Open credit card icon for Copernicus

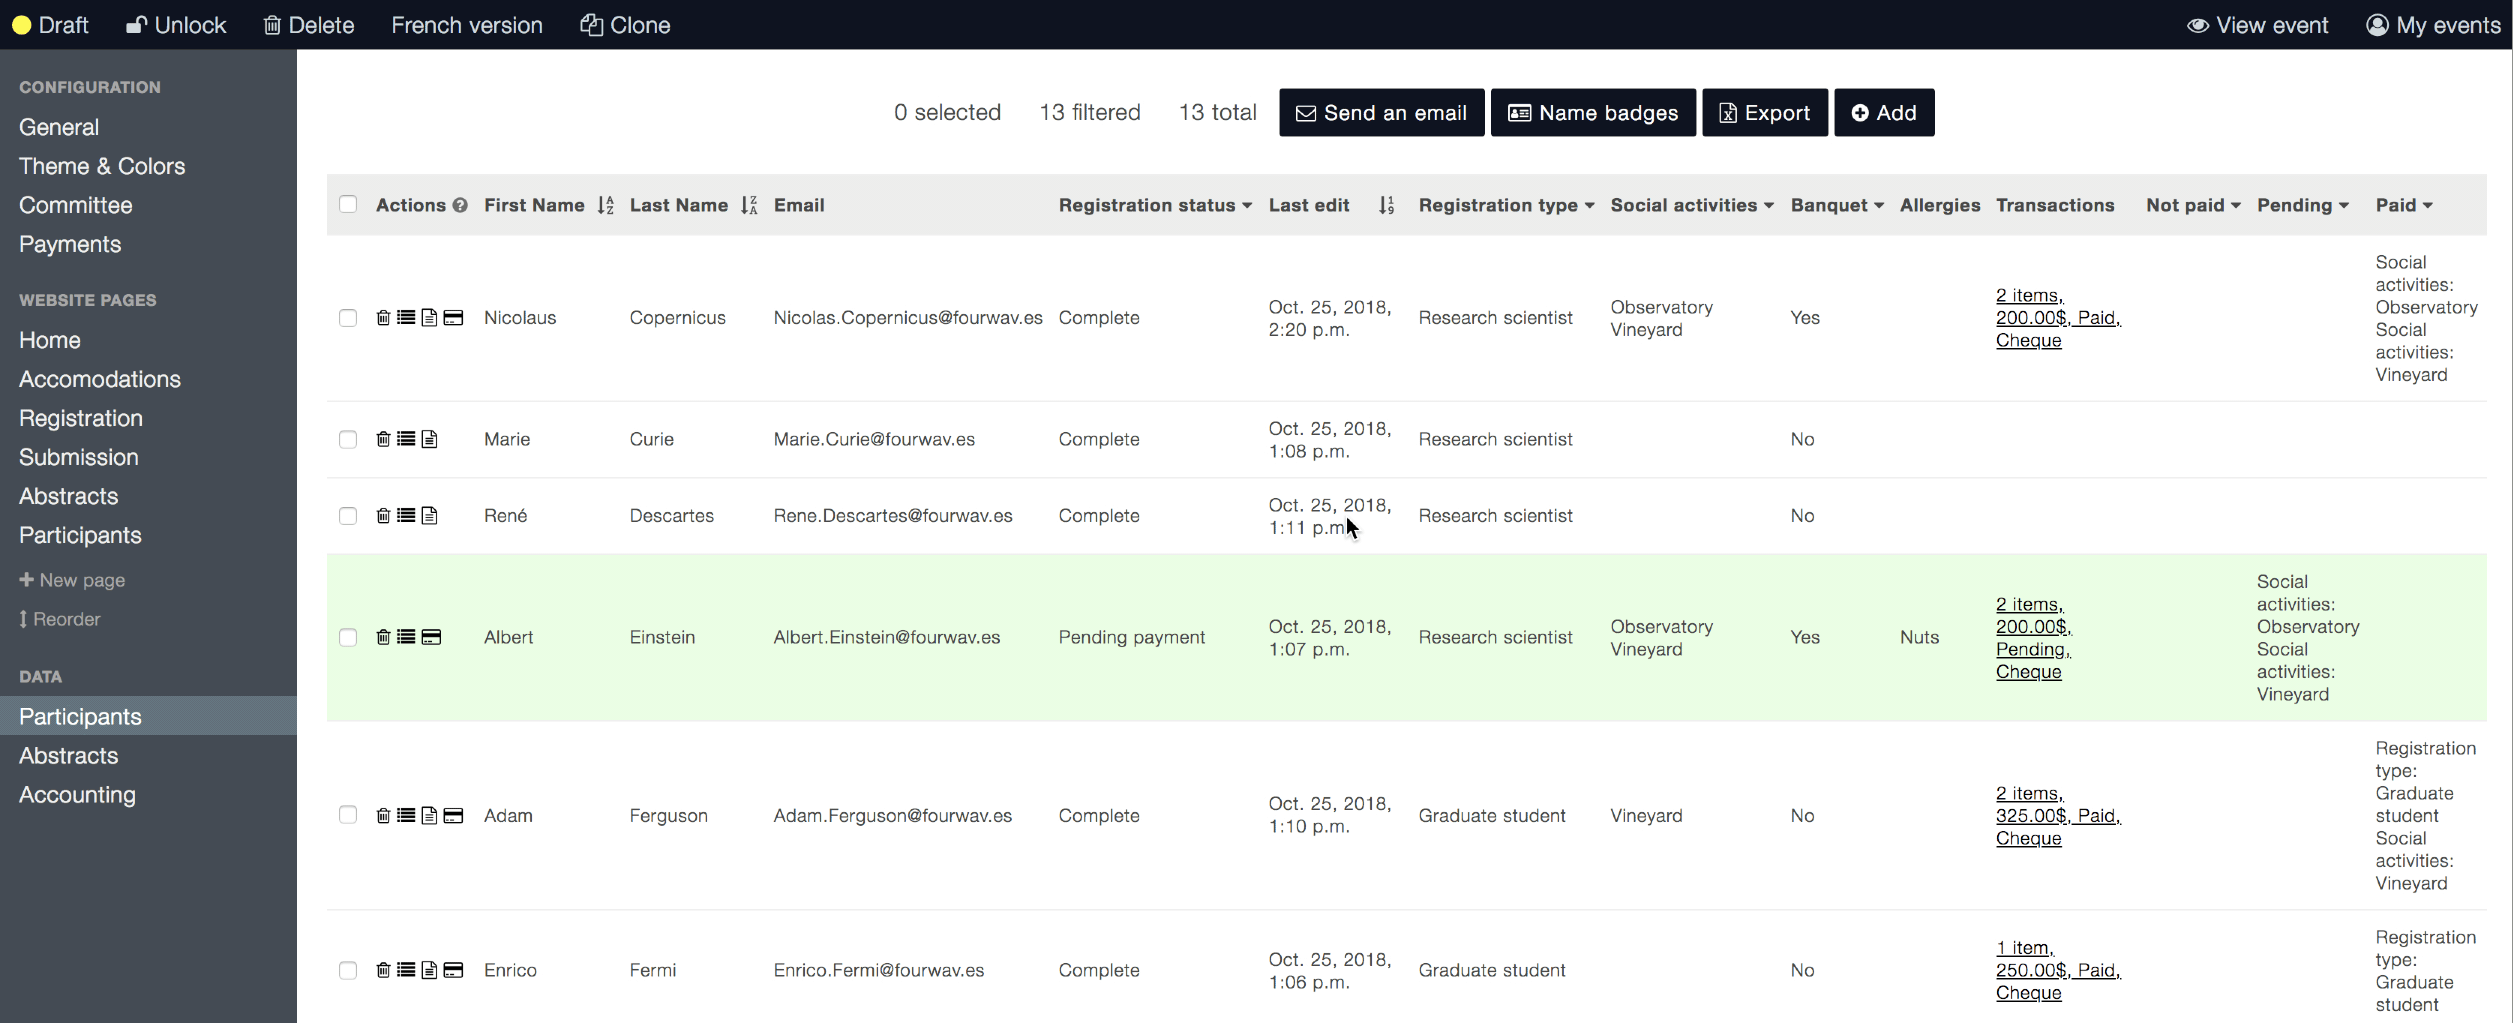453,317
